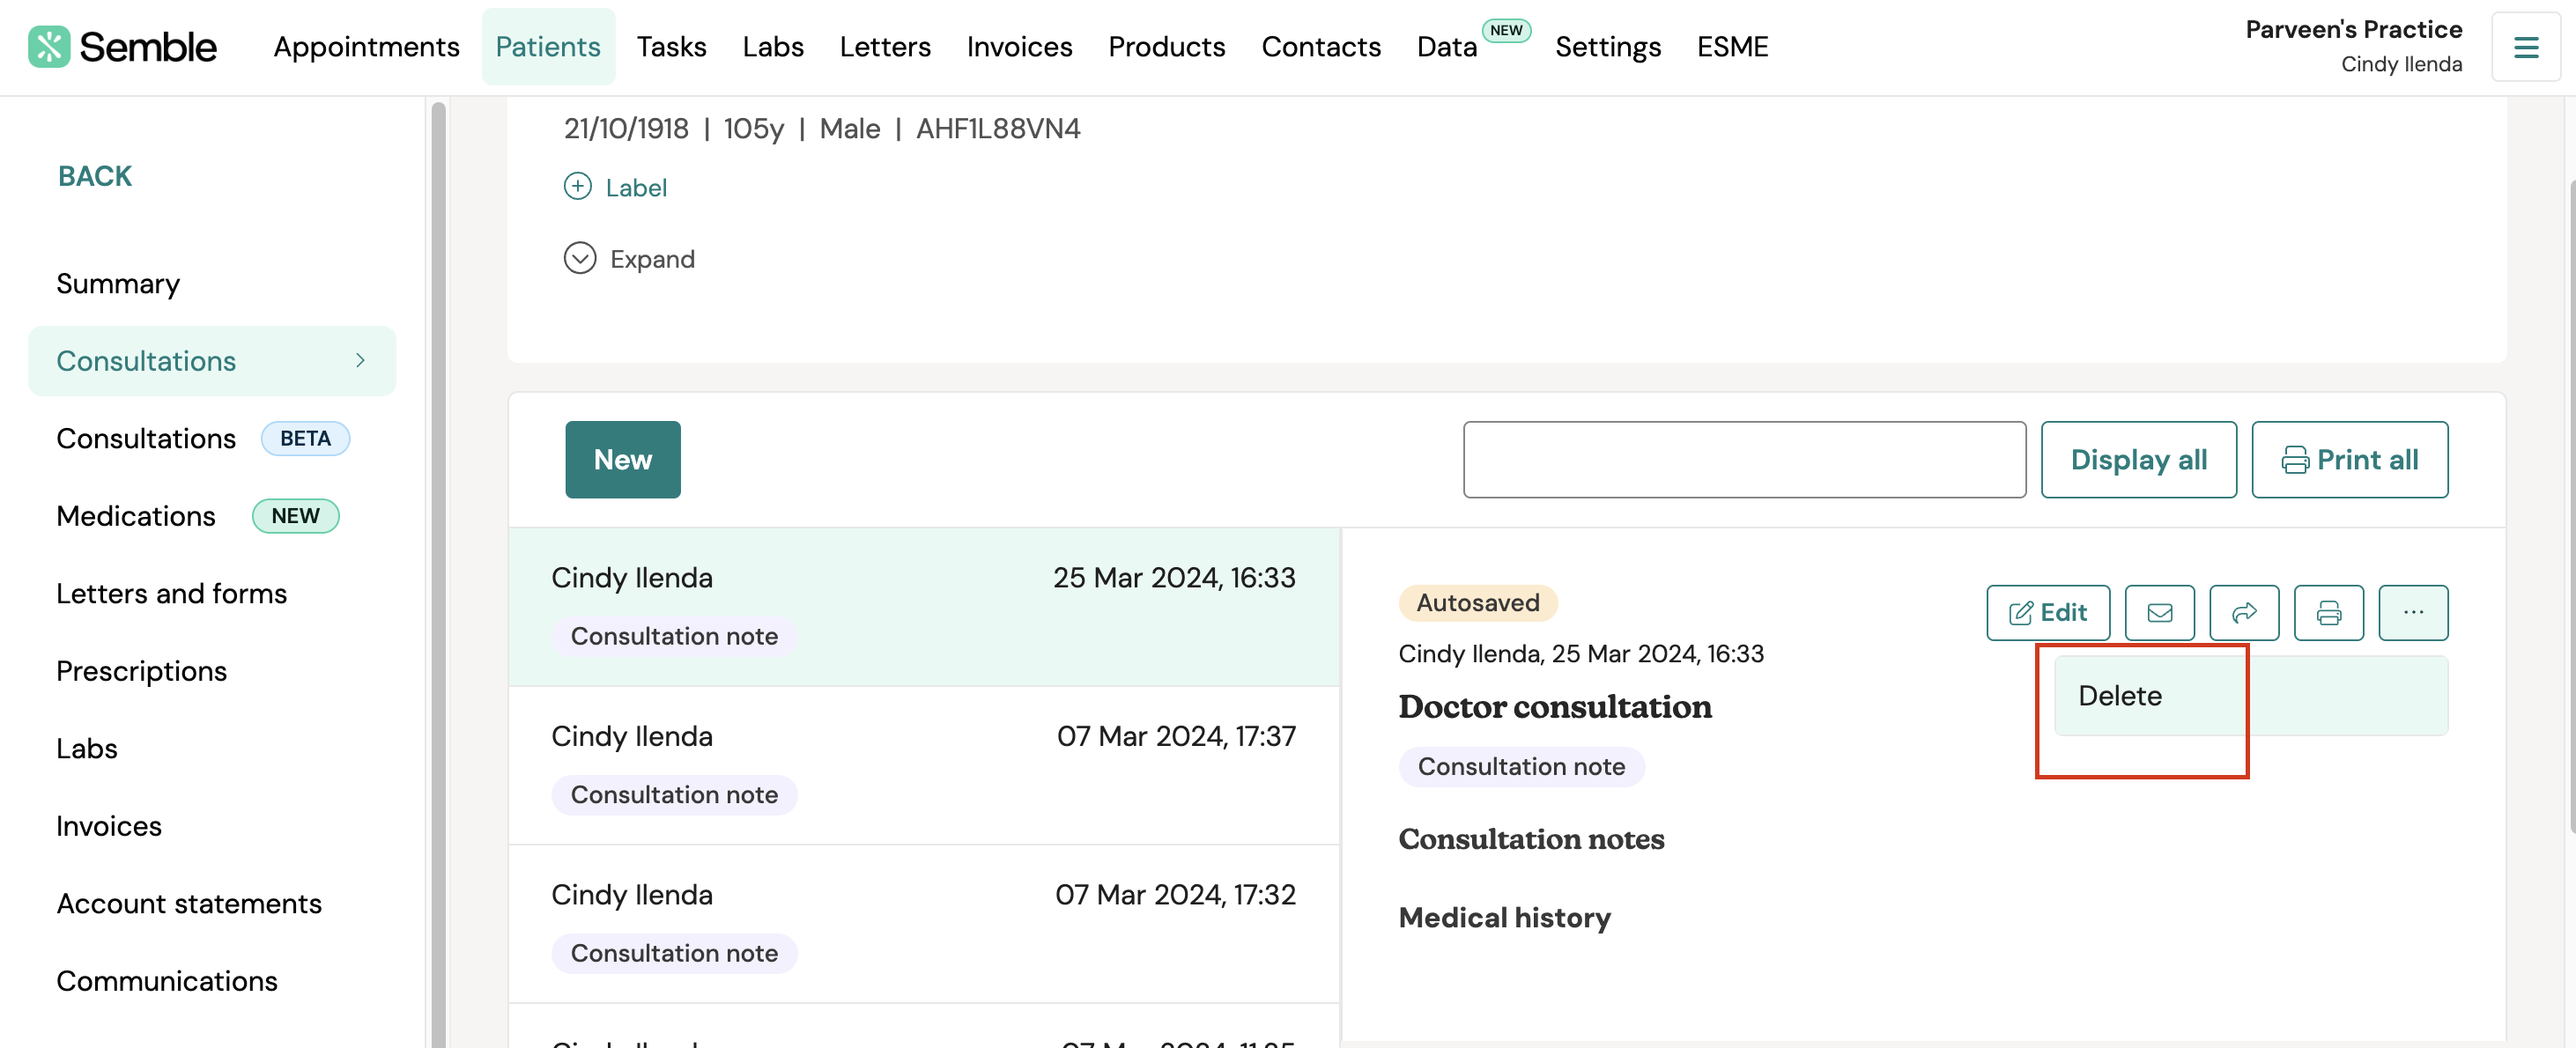The width and height of the screenshot is (2576, 1048).
Task: Click the Consultation notes heading
Action: tap(1531, 838)
